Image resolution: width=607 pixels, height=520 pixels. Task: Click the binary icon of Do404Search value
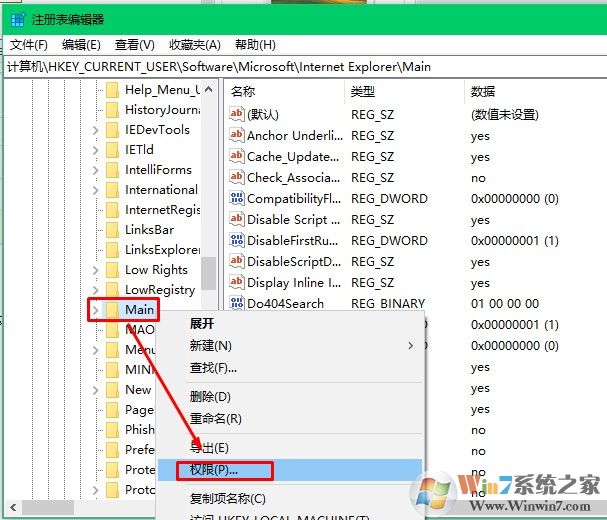[237, 303]
